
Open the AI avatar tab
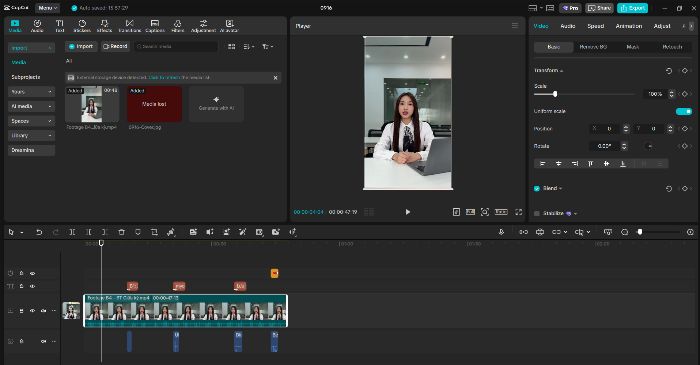pos(229,26)
